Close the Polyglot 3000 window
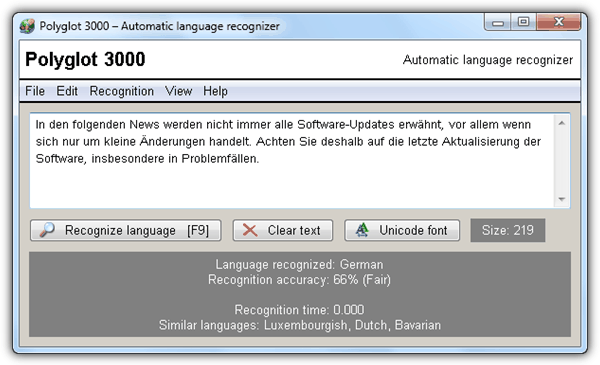Image resolution: width=600 pixels, height=365 pixels. coord(559,22)
